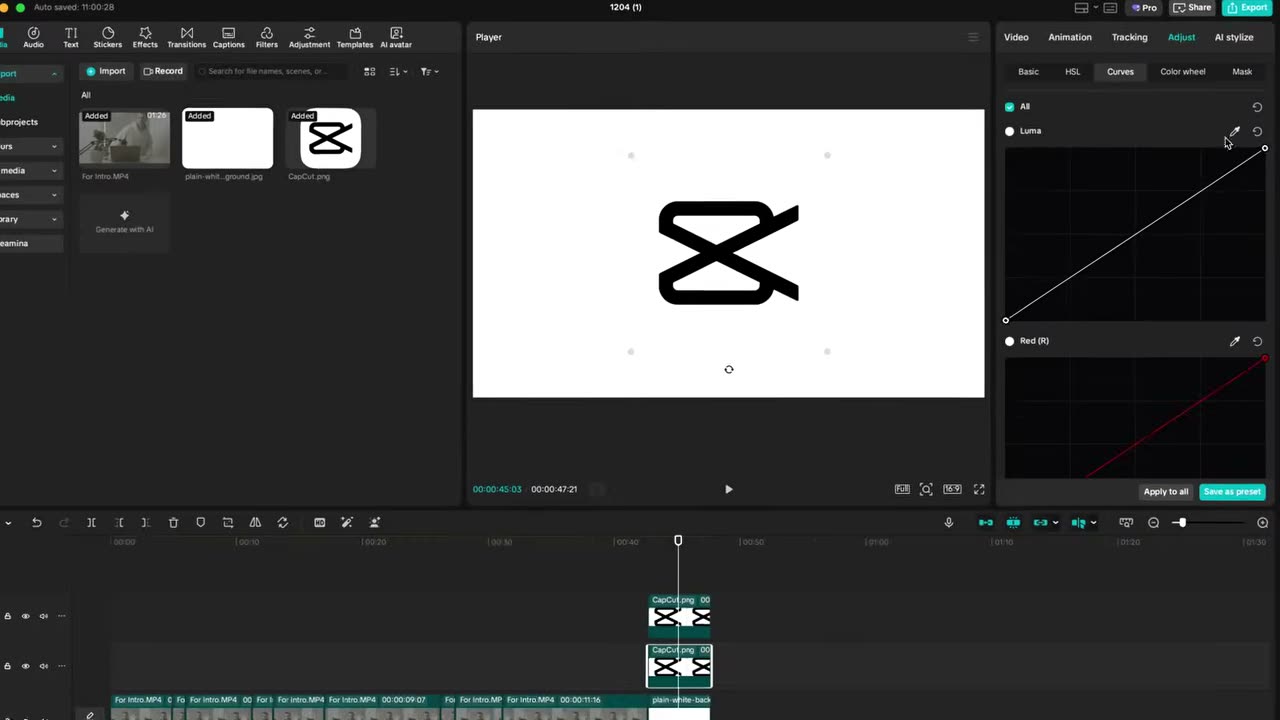Open the Effects panel

[145, 38]
